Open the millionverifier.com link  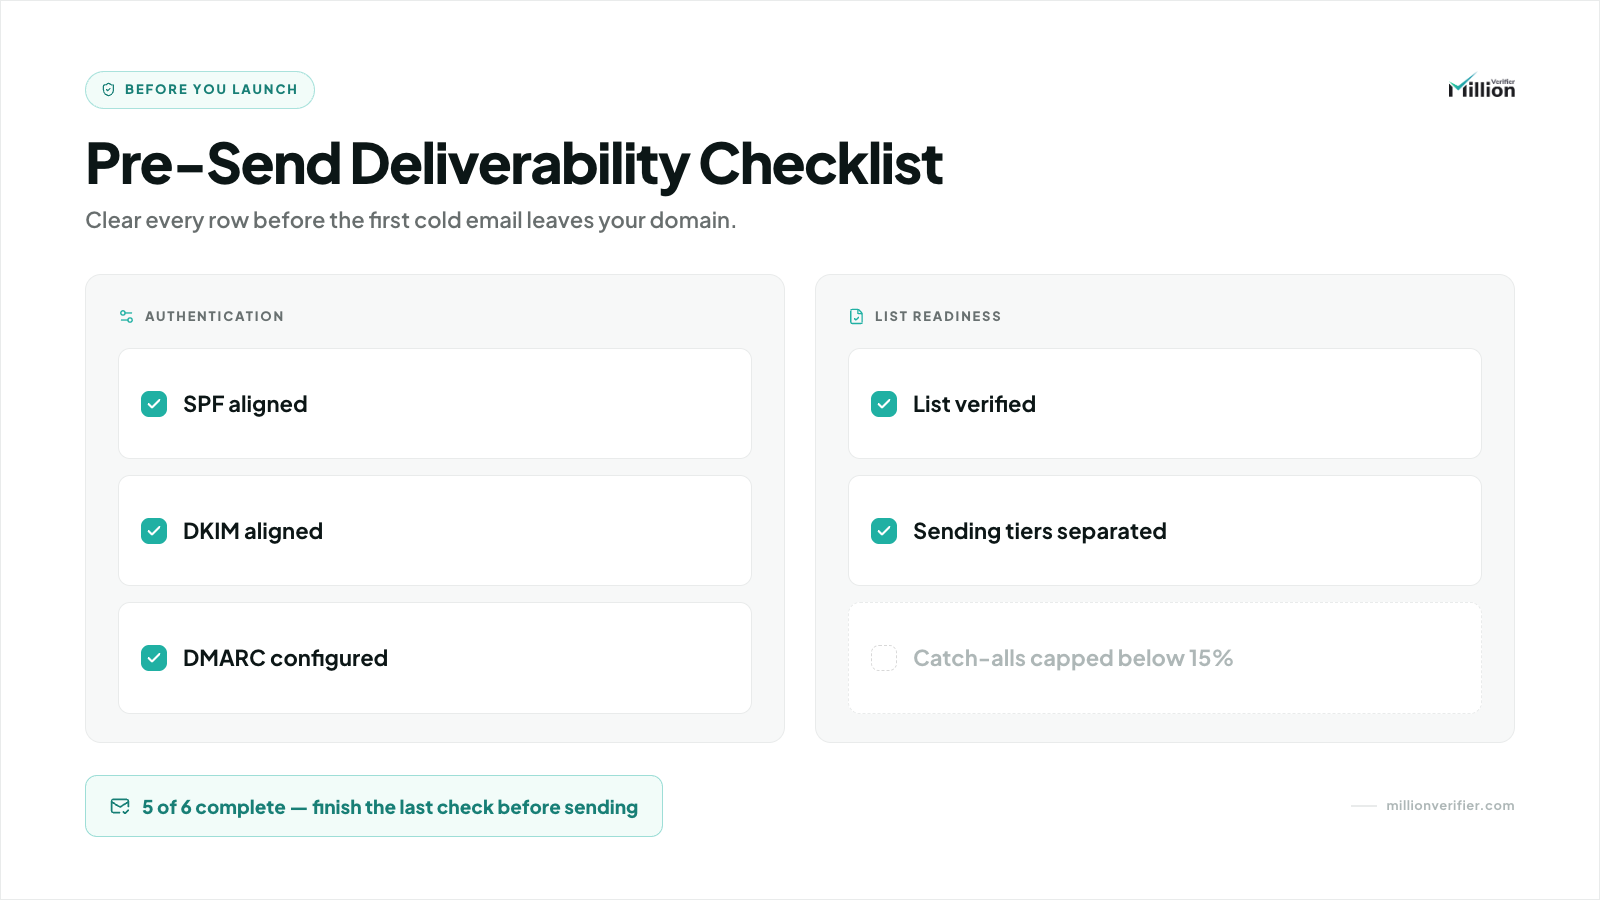(1450, 806)
